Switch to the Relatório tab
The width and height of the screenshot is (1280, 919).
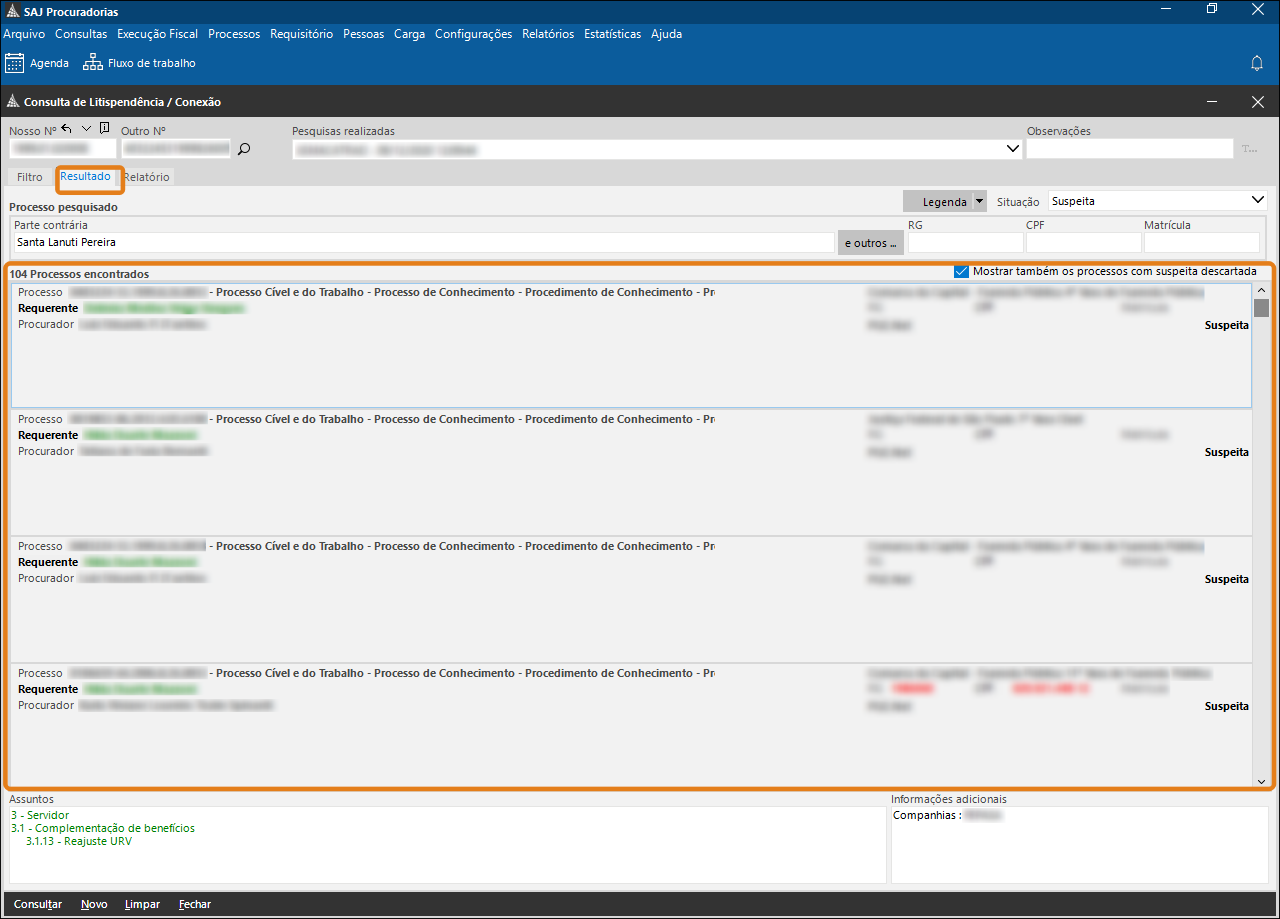pos(148,177)
